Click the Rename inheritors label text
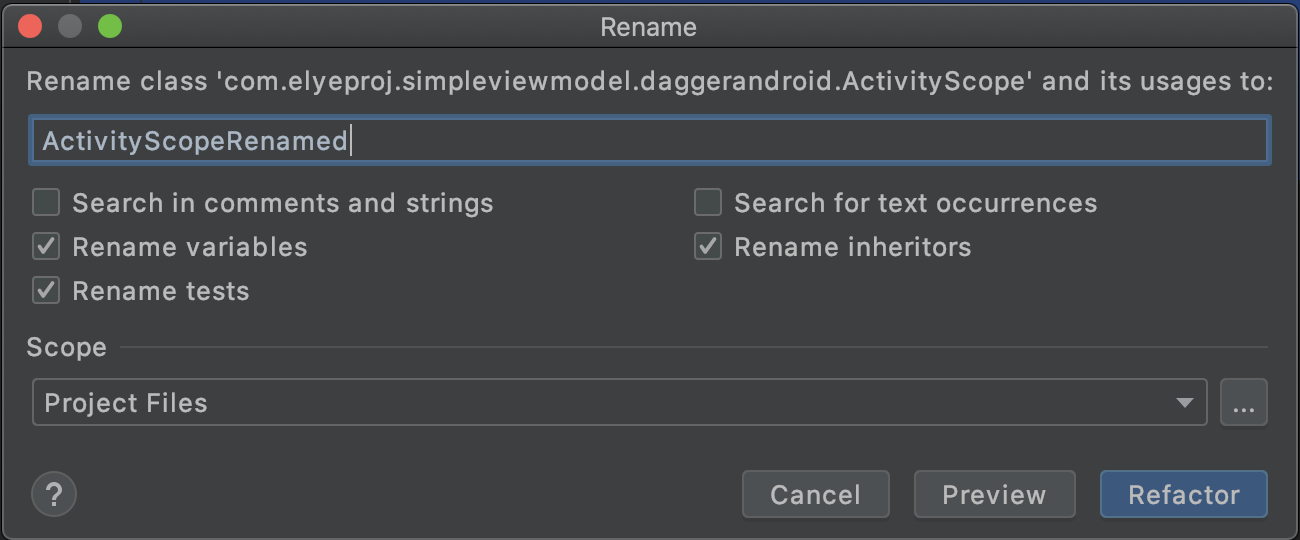1300x540 pixels. [x=853, y=247]
